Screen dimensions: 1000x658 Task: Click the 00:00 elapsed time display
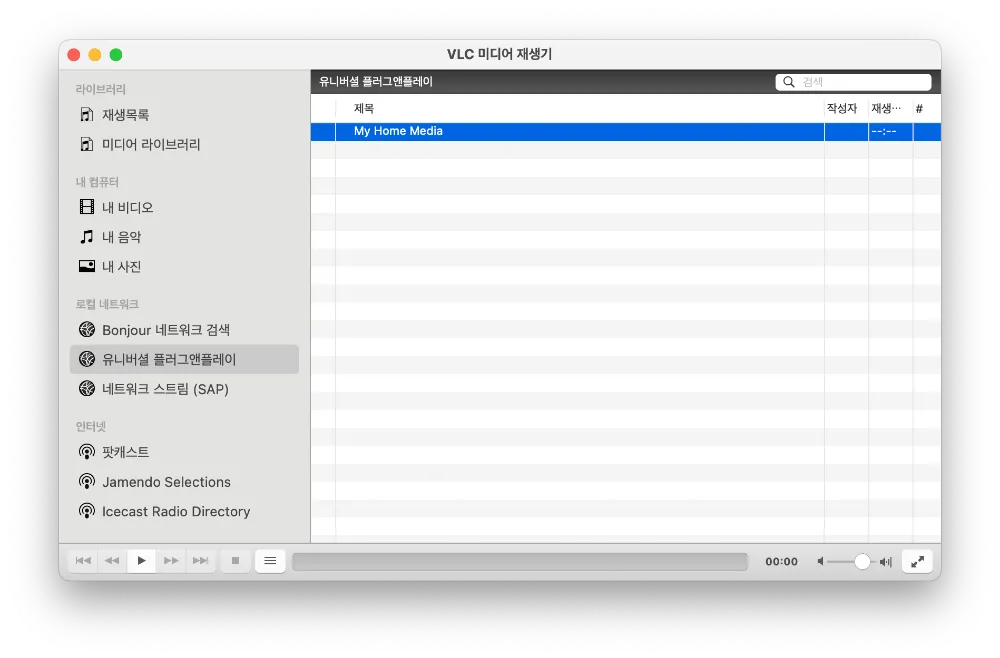[781, 562]
